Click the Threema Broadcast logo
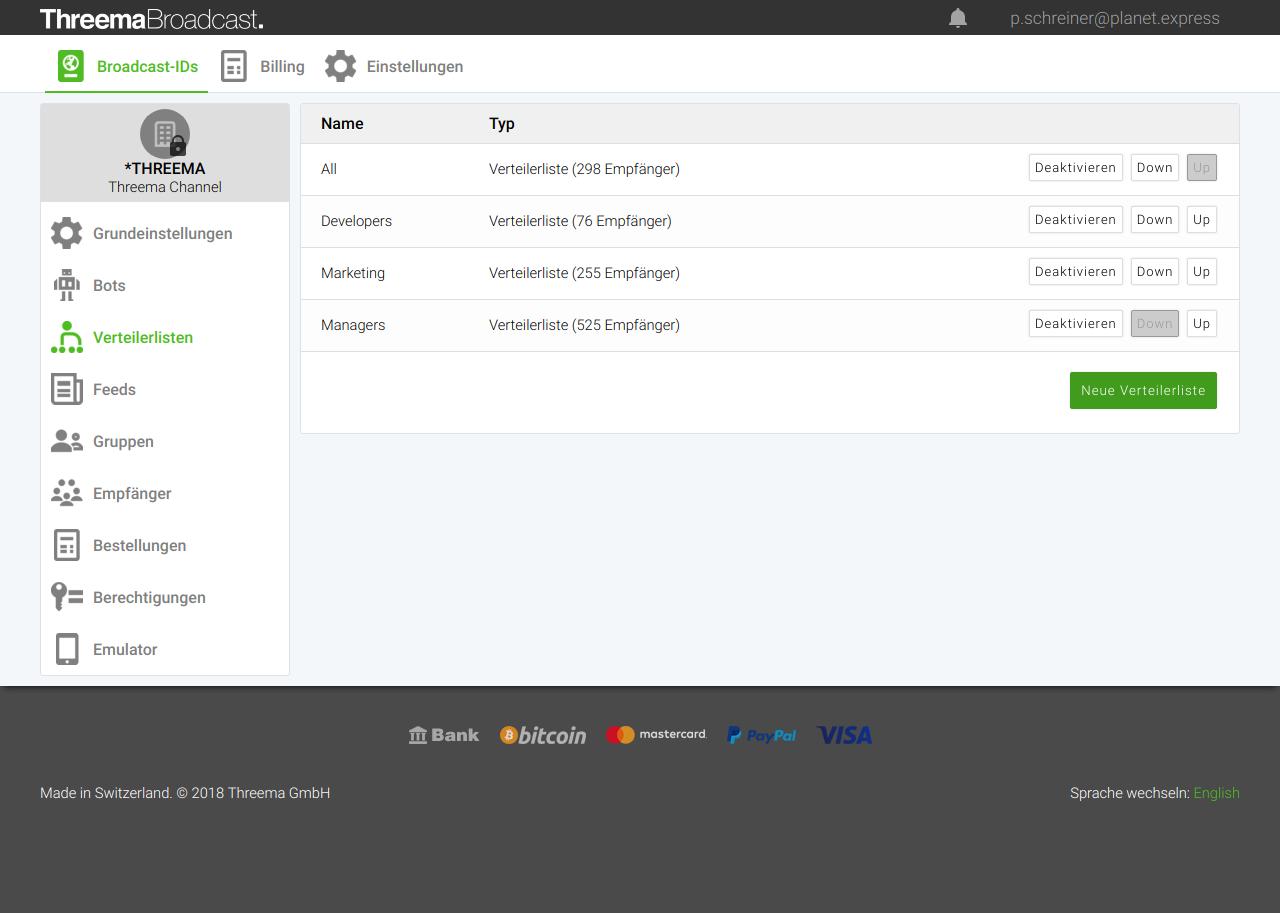1280x913 pixels. coord(152,19)
